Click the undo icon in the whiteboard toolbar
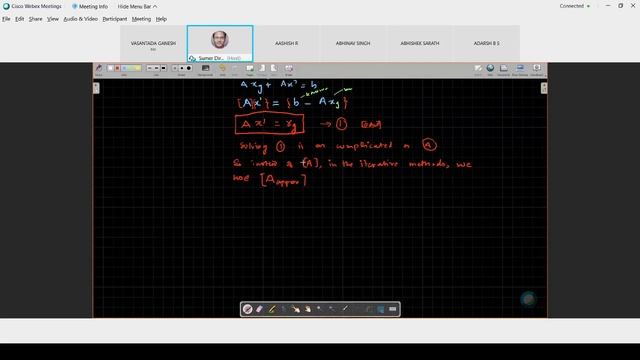Screen dimensions: 640x360 [222, 68]
